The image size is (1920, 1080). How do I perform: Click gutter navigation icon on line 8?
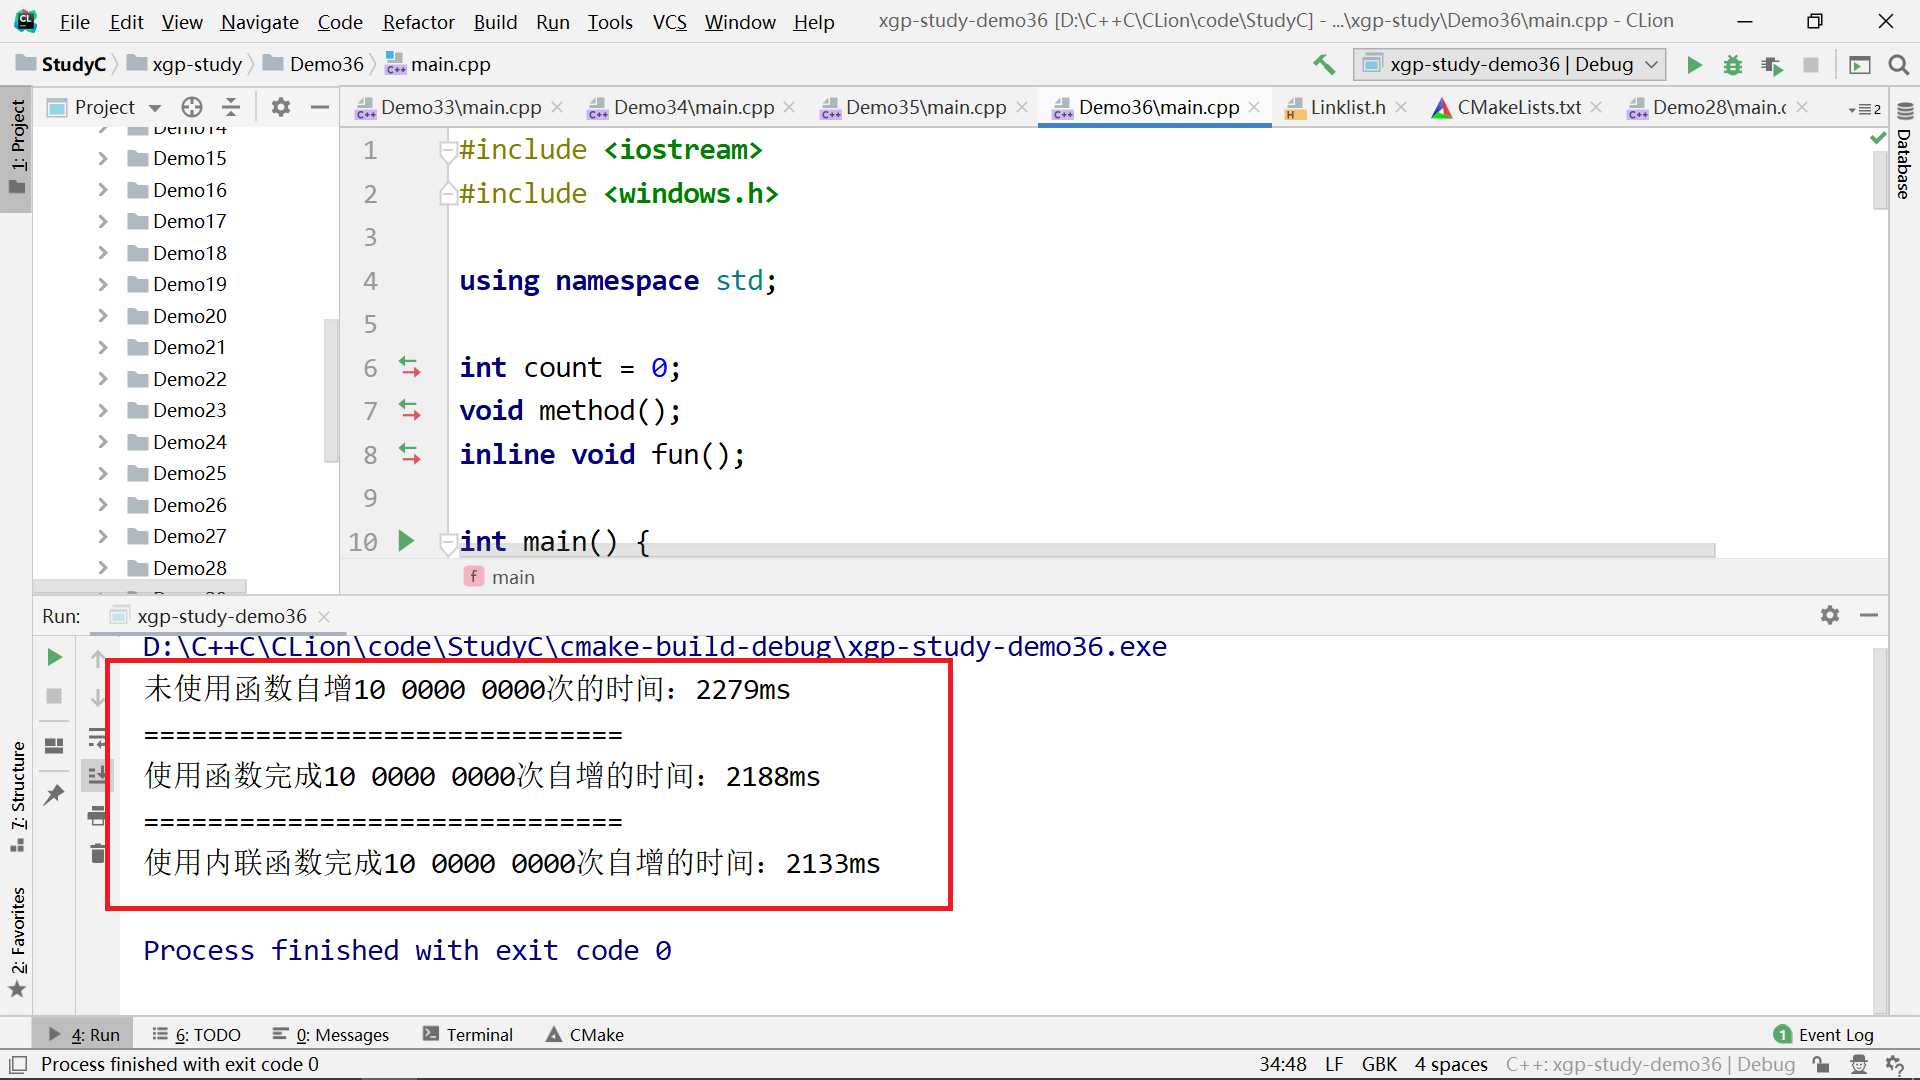click(410, 454)
